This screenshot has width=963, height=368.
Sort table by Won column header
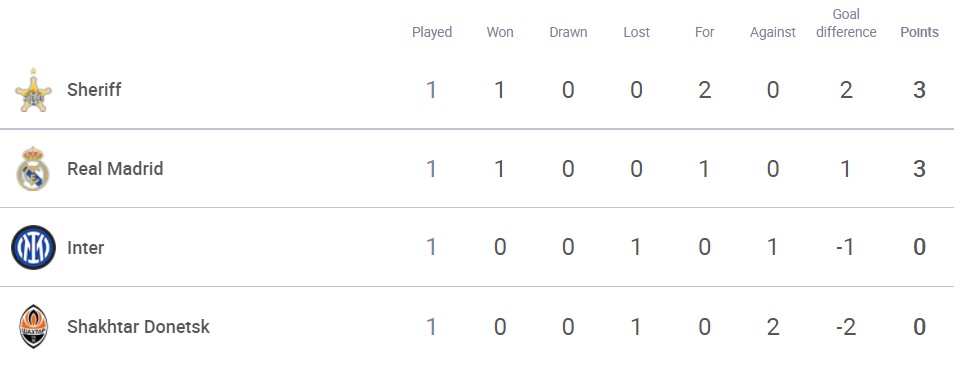click(500, 32)
